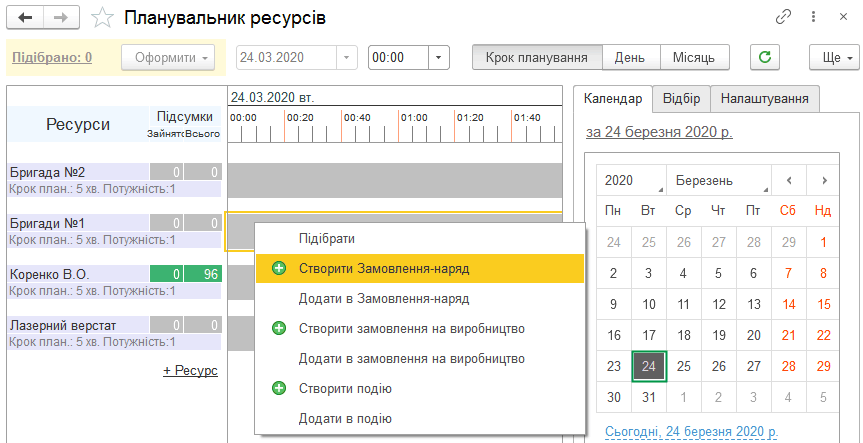The image size is (863, 443).
Task: Click the back navigation arrow
Action: (x=25, y=18)
